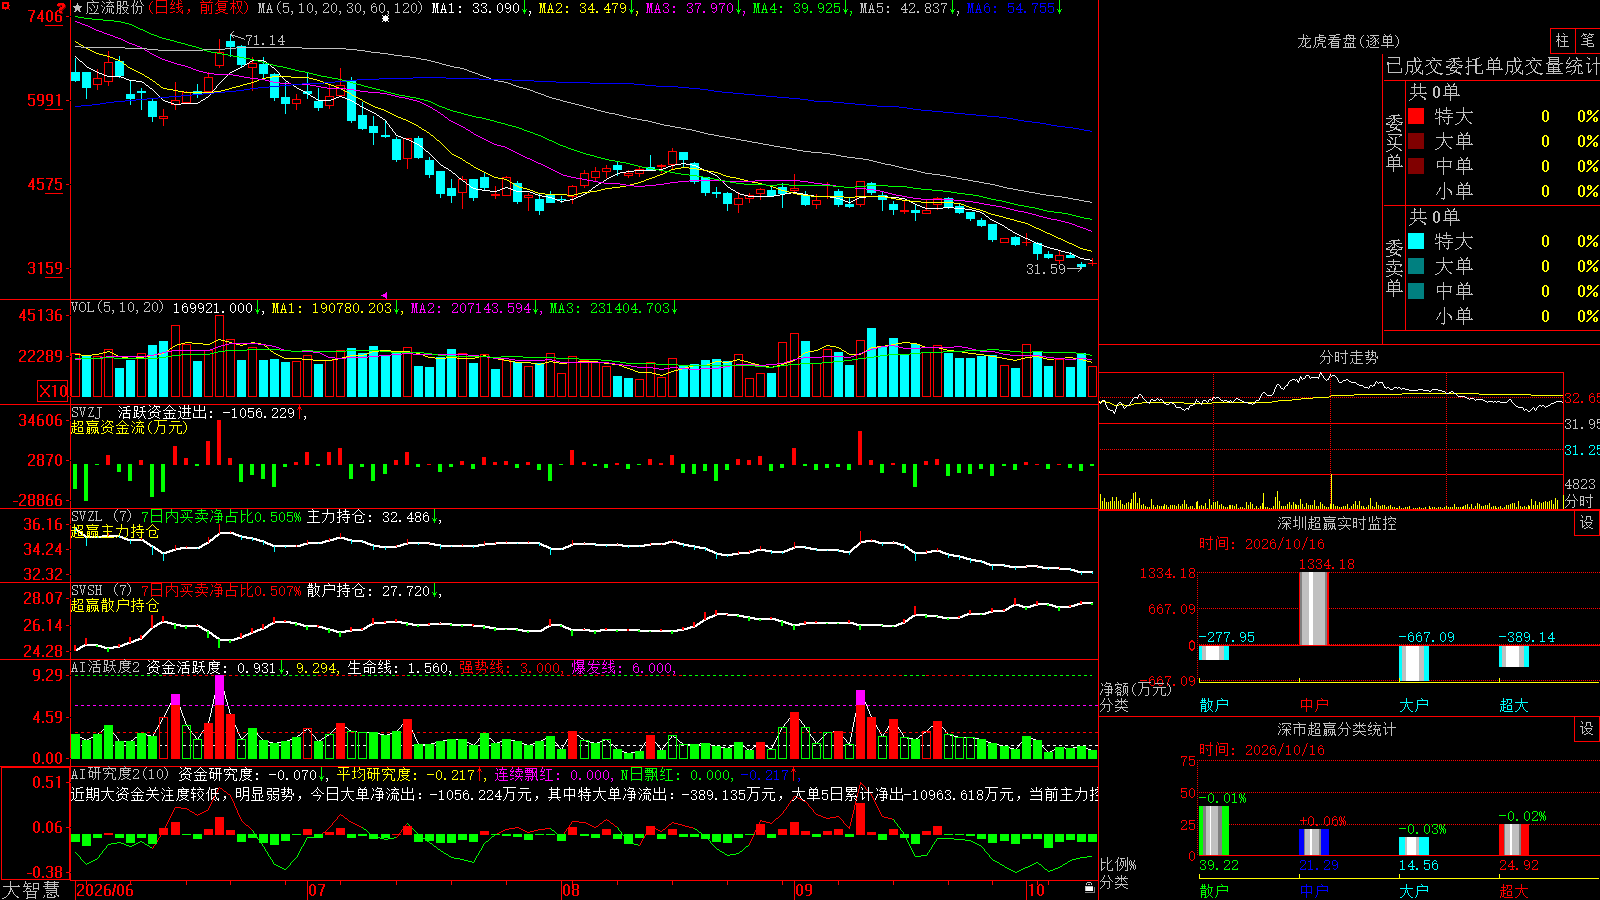Click the white sun marker below the MA parameters

point(385,18)
